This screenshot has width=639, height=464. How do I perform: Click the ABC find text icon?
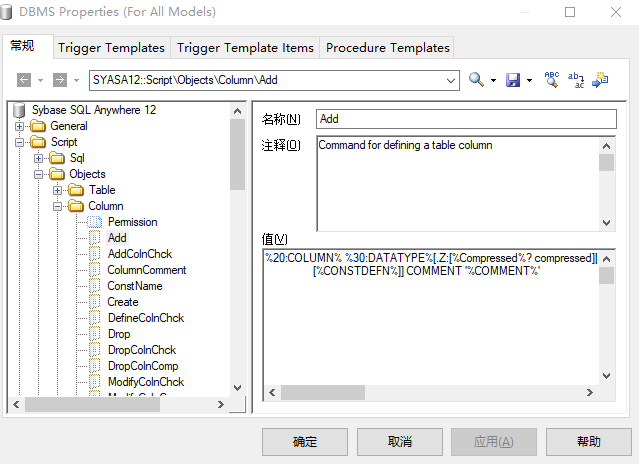coord(551,79)
